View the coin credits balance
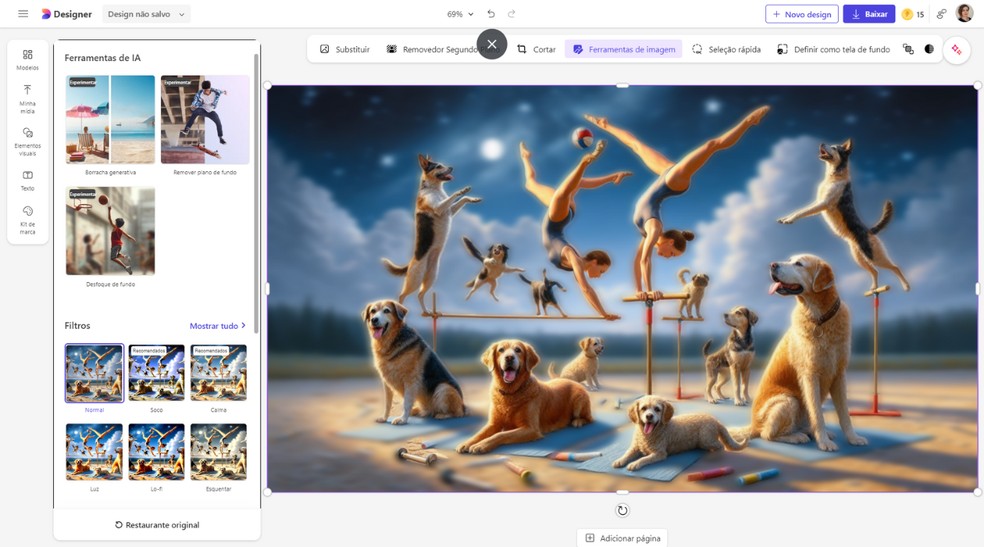This screenshot has width=984, height=547. 912,14
